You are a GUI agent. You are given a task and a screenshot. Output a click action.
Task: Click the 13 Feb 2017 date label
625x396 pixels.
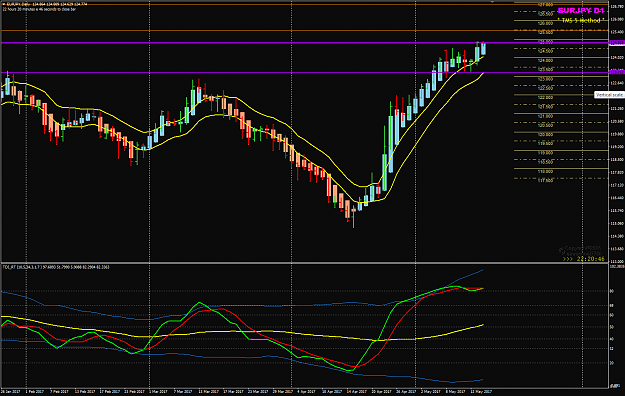click(85, 392)
